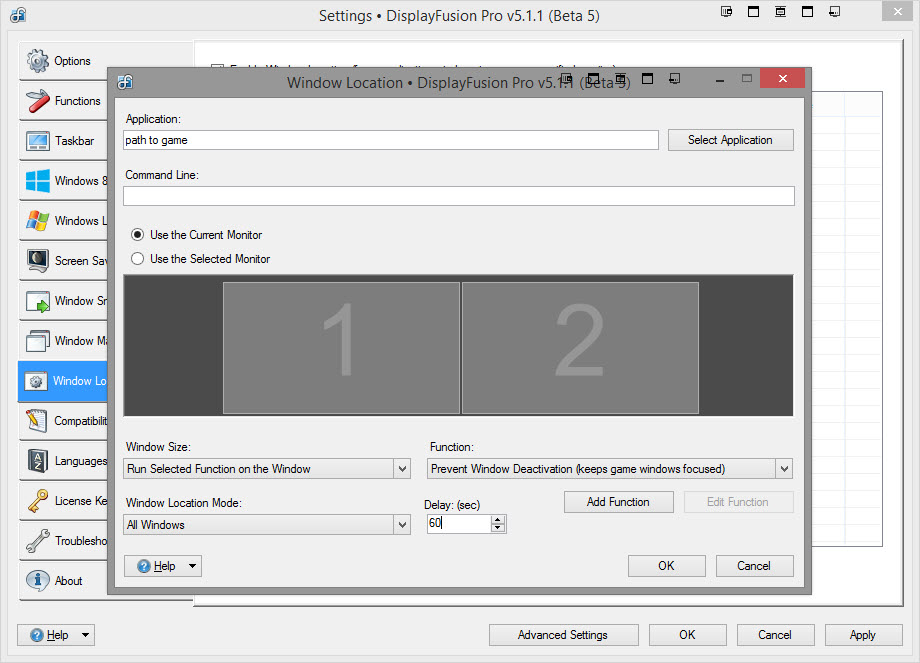This screenshot has width=920, height=663.
Task: Click the Select Application button
Action: coord(730,140)
